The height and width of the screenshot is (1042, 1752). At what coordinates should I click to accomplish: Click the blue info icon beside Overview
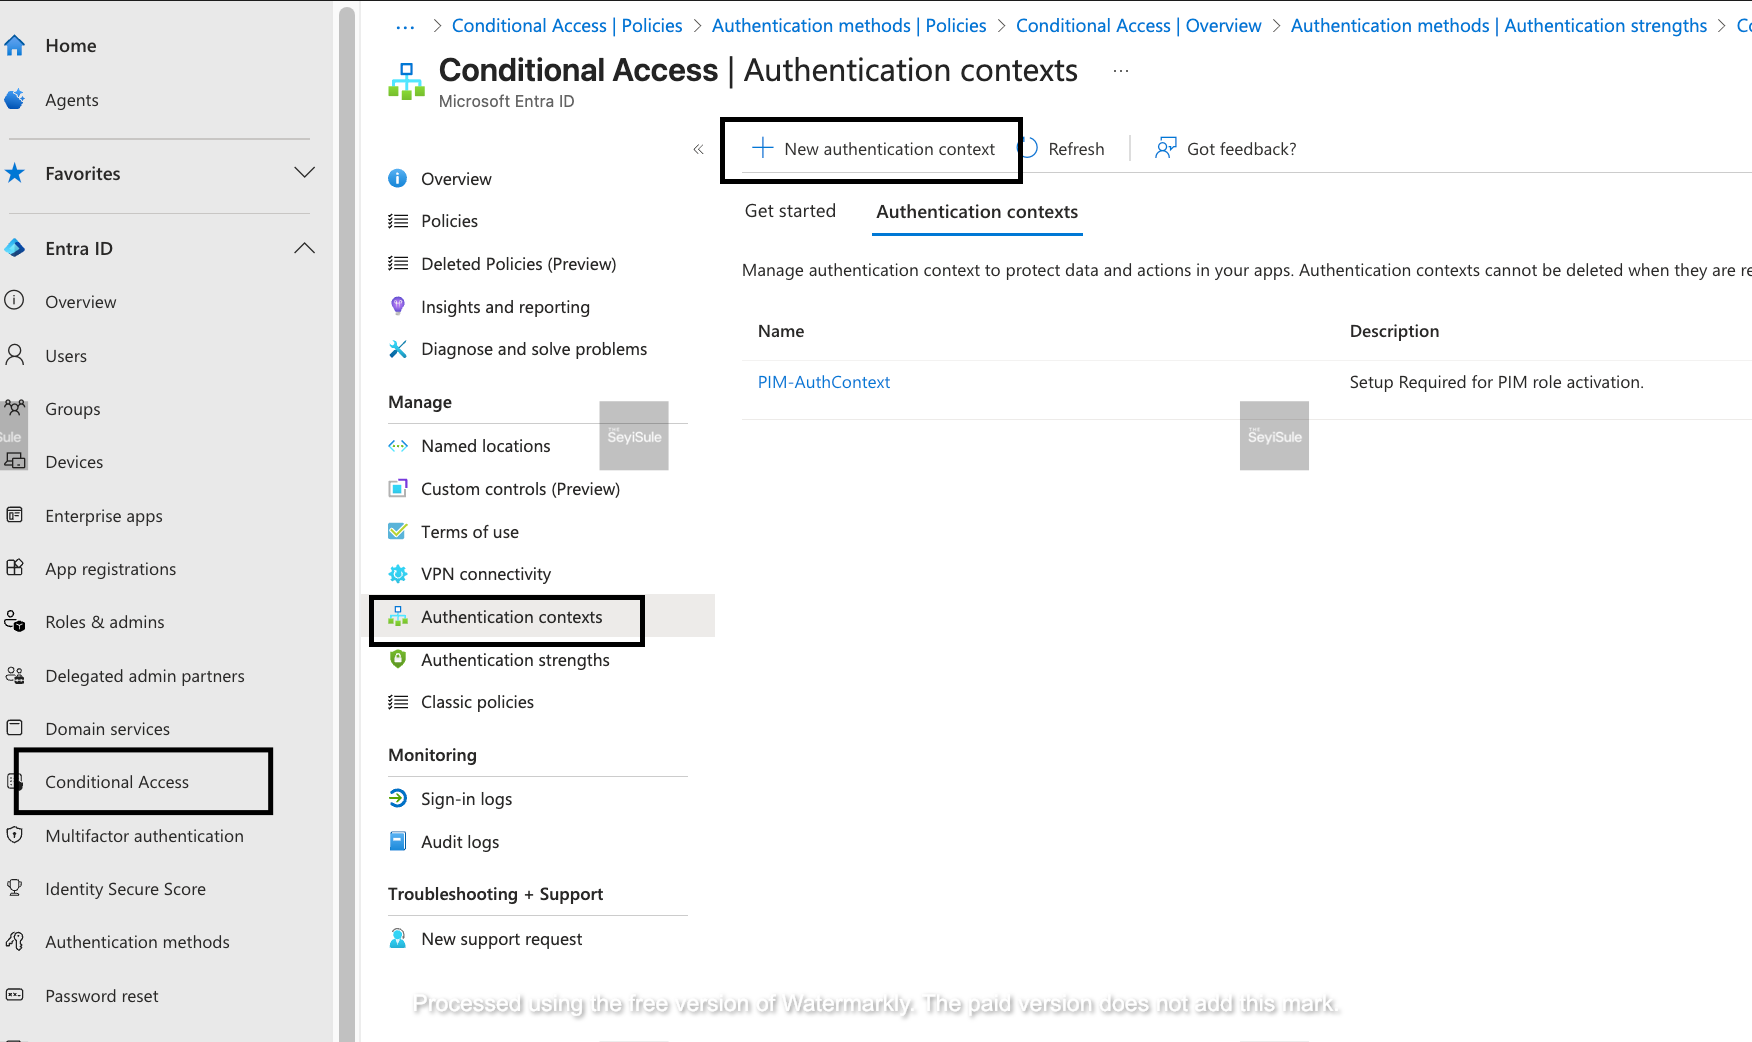click(x=397, y=178)
